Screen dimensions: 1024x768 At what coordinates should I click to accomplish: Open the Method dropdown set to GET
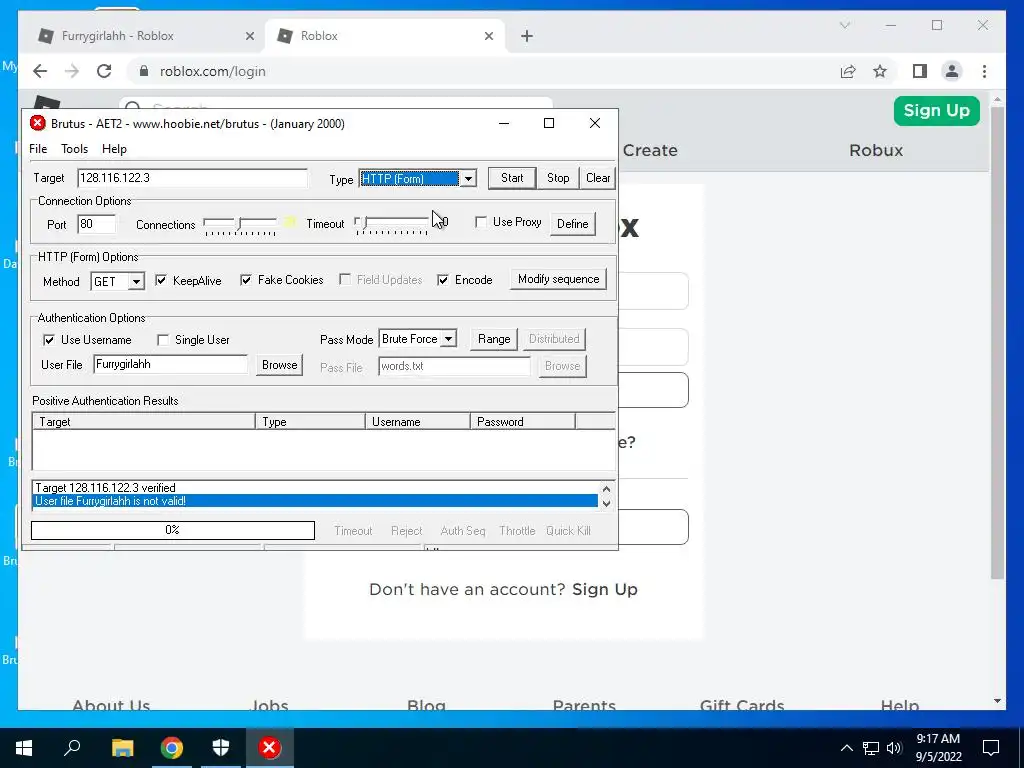[136, 281]
